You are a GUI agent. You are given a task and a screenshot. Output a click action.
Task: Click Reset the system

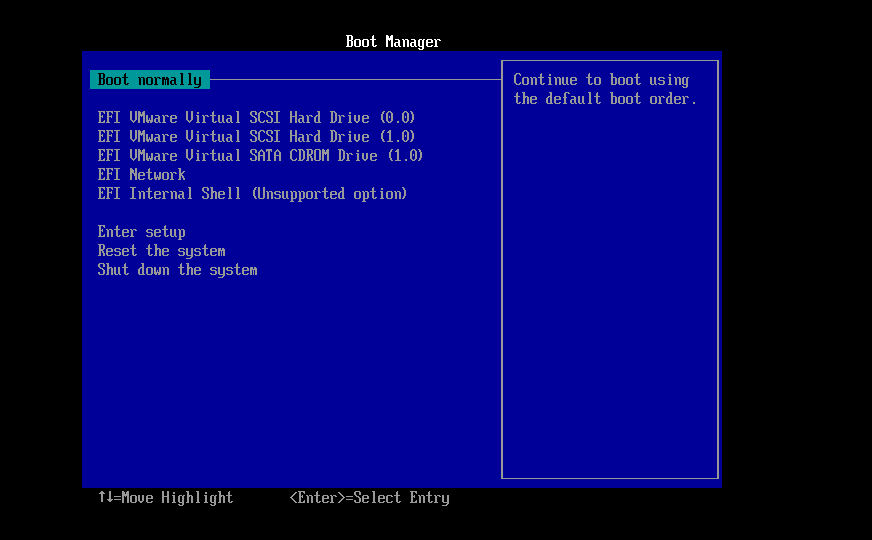[x=161, y=251]
